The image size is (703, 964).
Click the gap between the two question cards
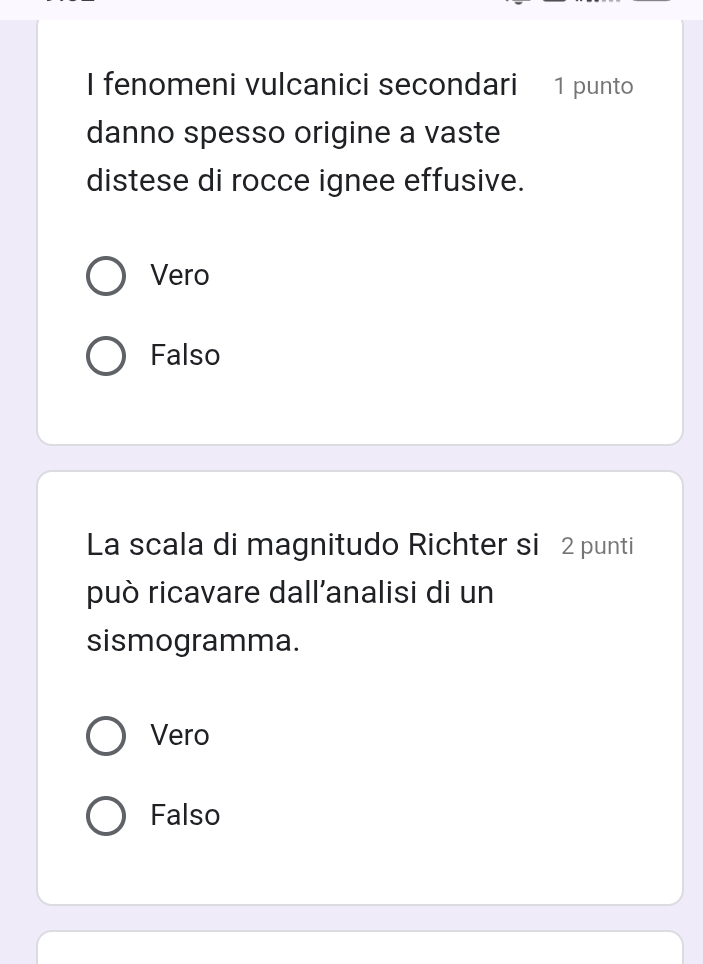click(360, 458)
